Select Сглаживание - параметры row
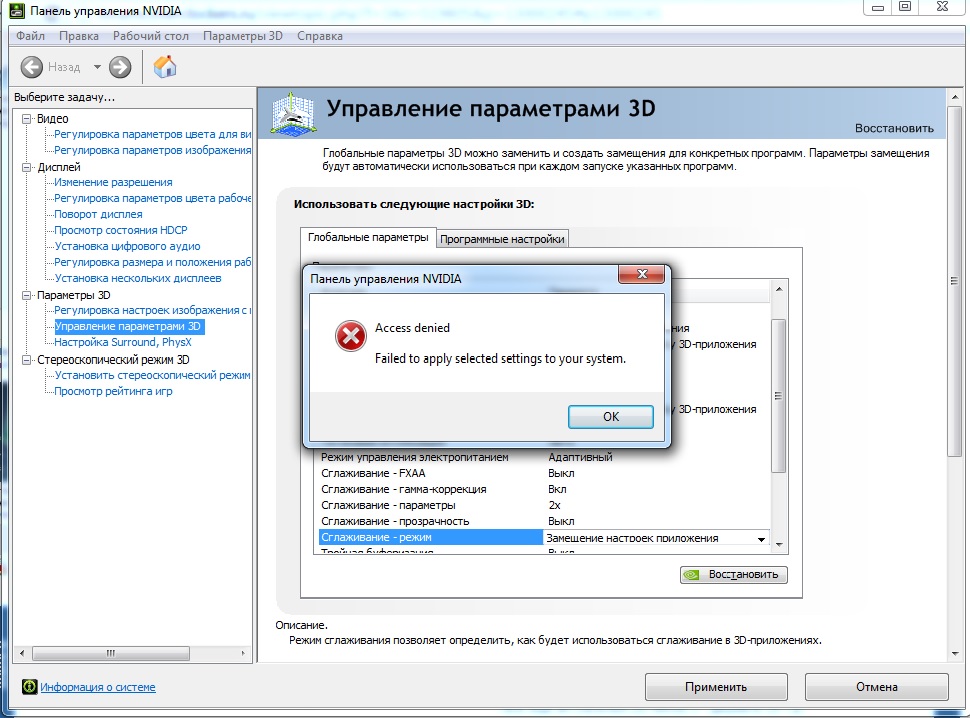970x718 pixels. pos(544,505)
